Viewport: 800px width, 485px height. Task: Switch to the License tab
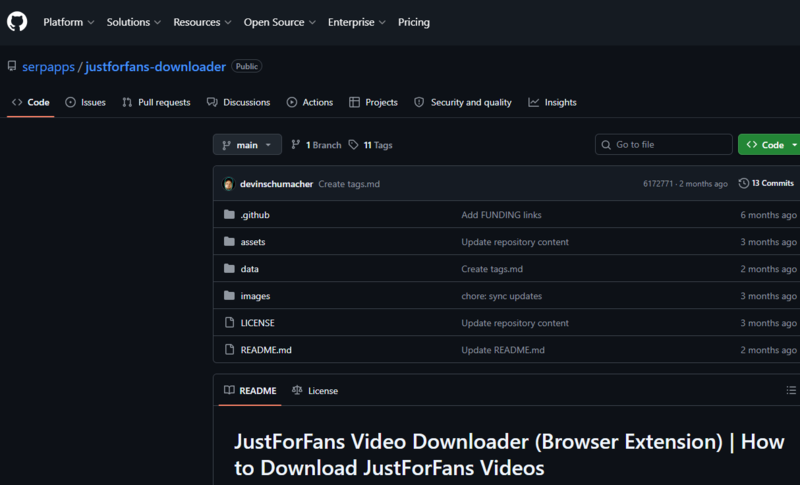pyautogui.click(x=315, y=391)
